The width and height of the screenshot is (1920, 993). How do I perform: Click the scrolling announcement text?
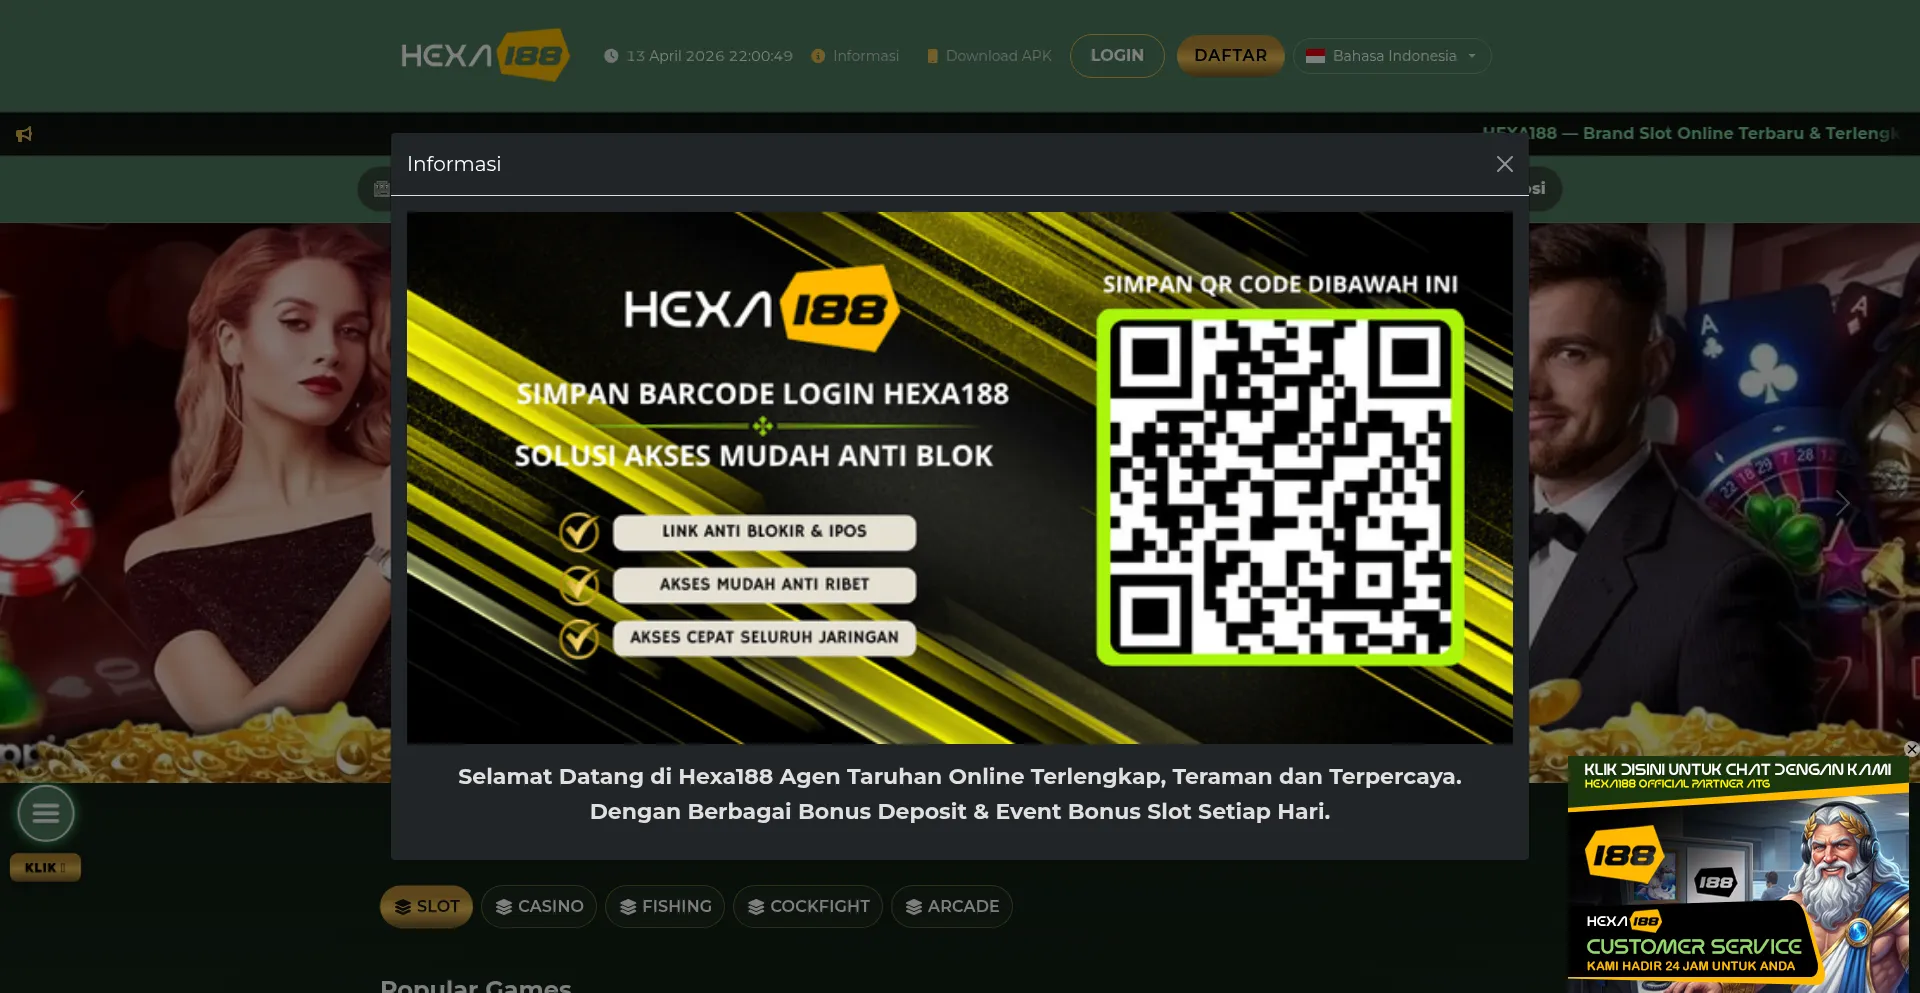[1690, 133]
